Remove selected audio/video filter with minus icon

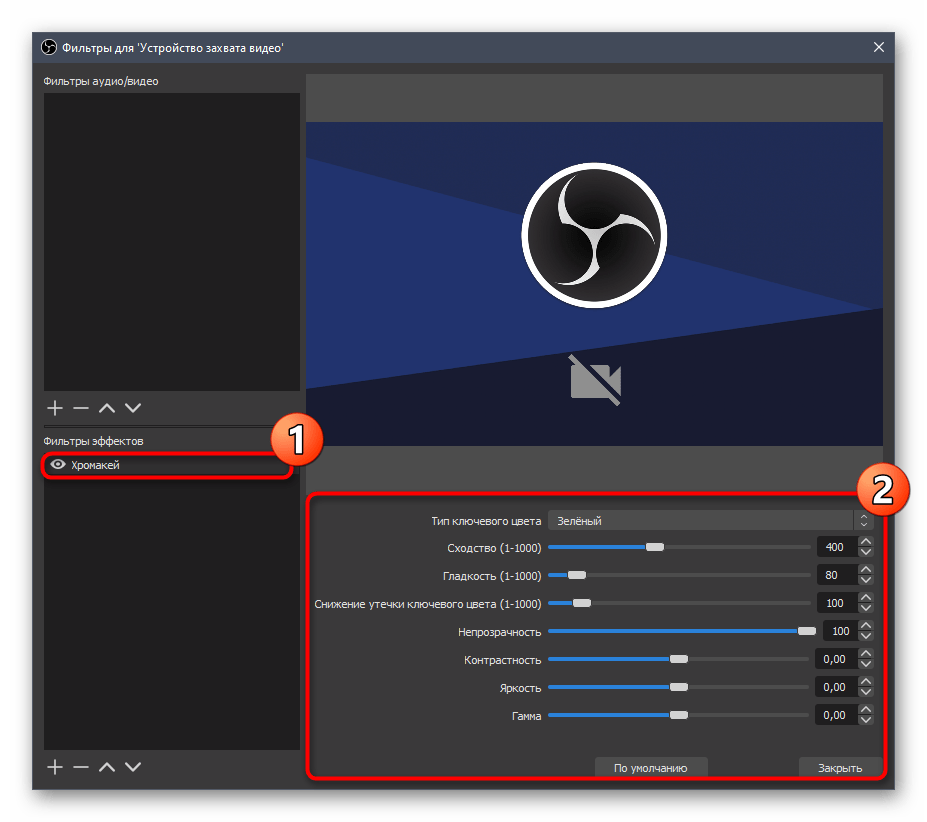point(81,408)
